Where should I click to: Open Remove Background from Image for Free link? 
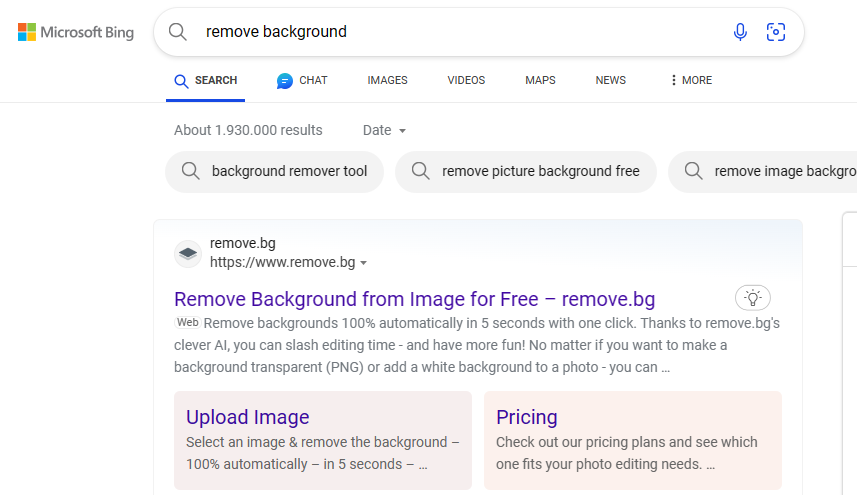click(x=414, y=299)
